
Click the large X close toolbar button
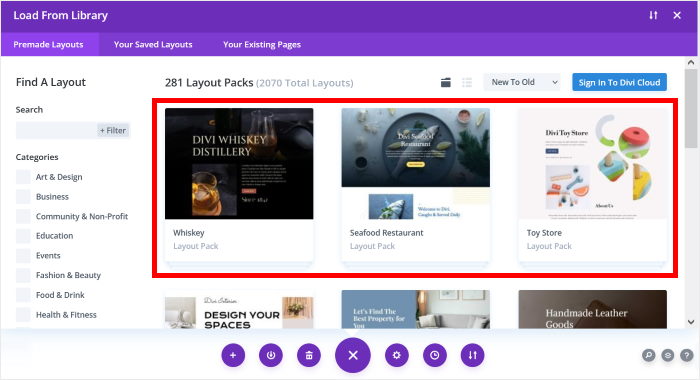coord(353,355)
